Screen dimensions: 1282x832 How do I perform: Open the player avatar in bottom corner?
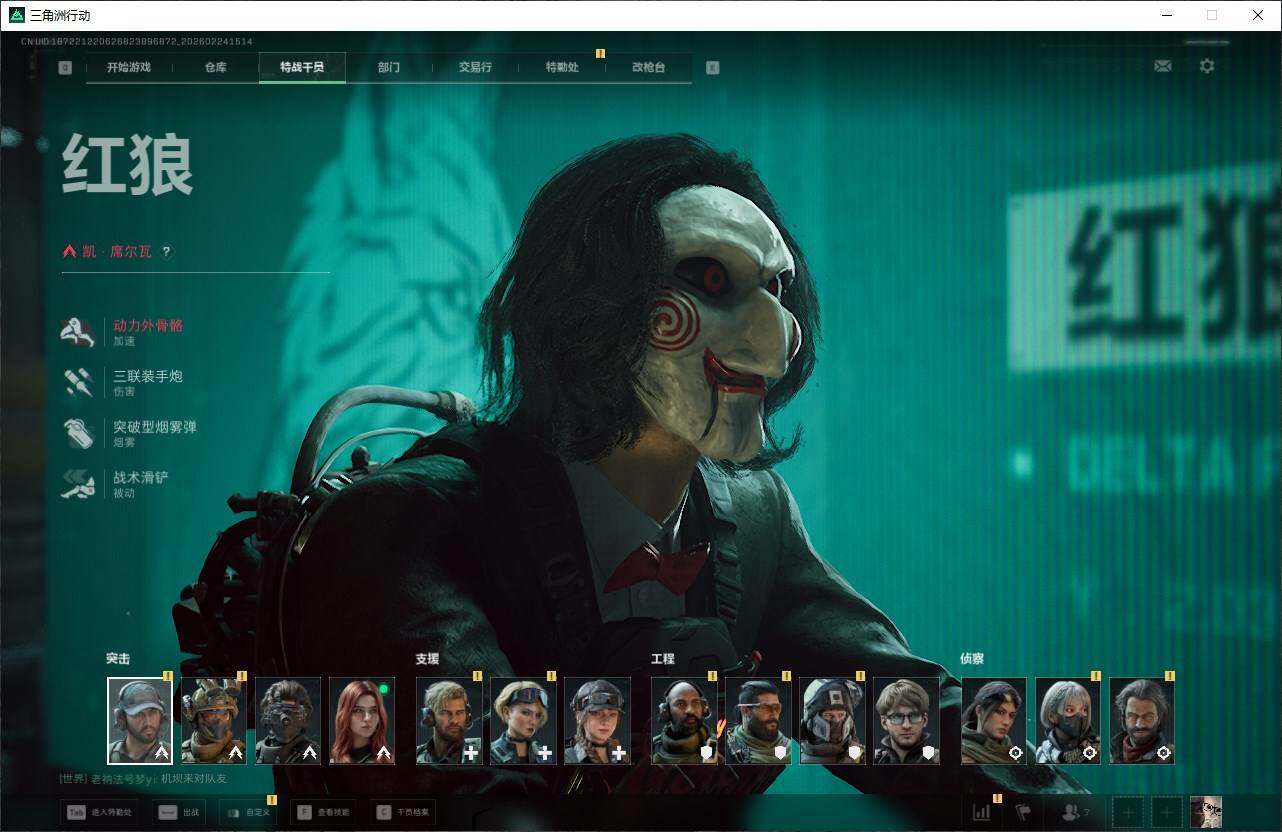coord(1206,812)
